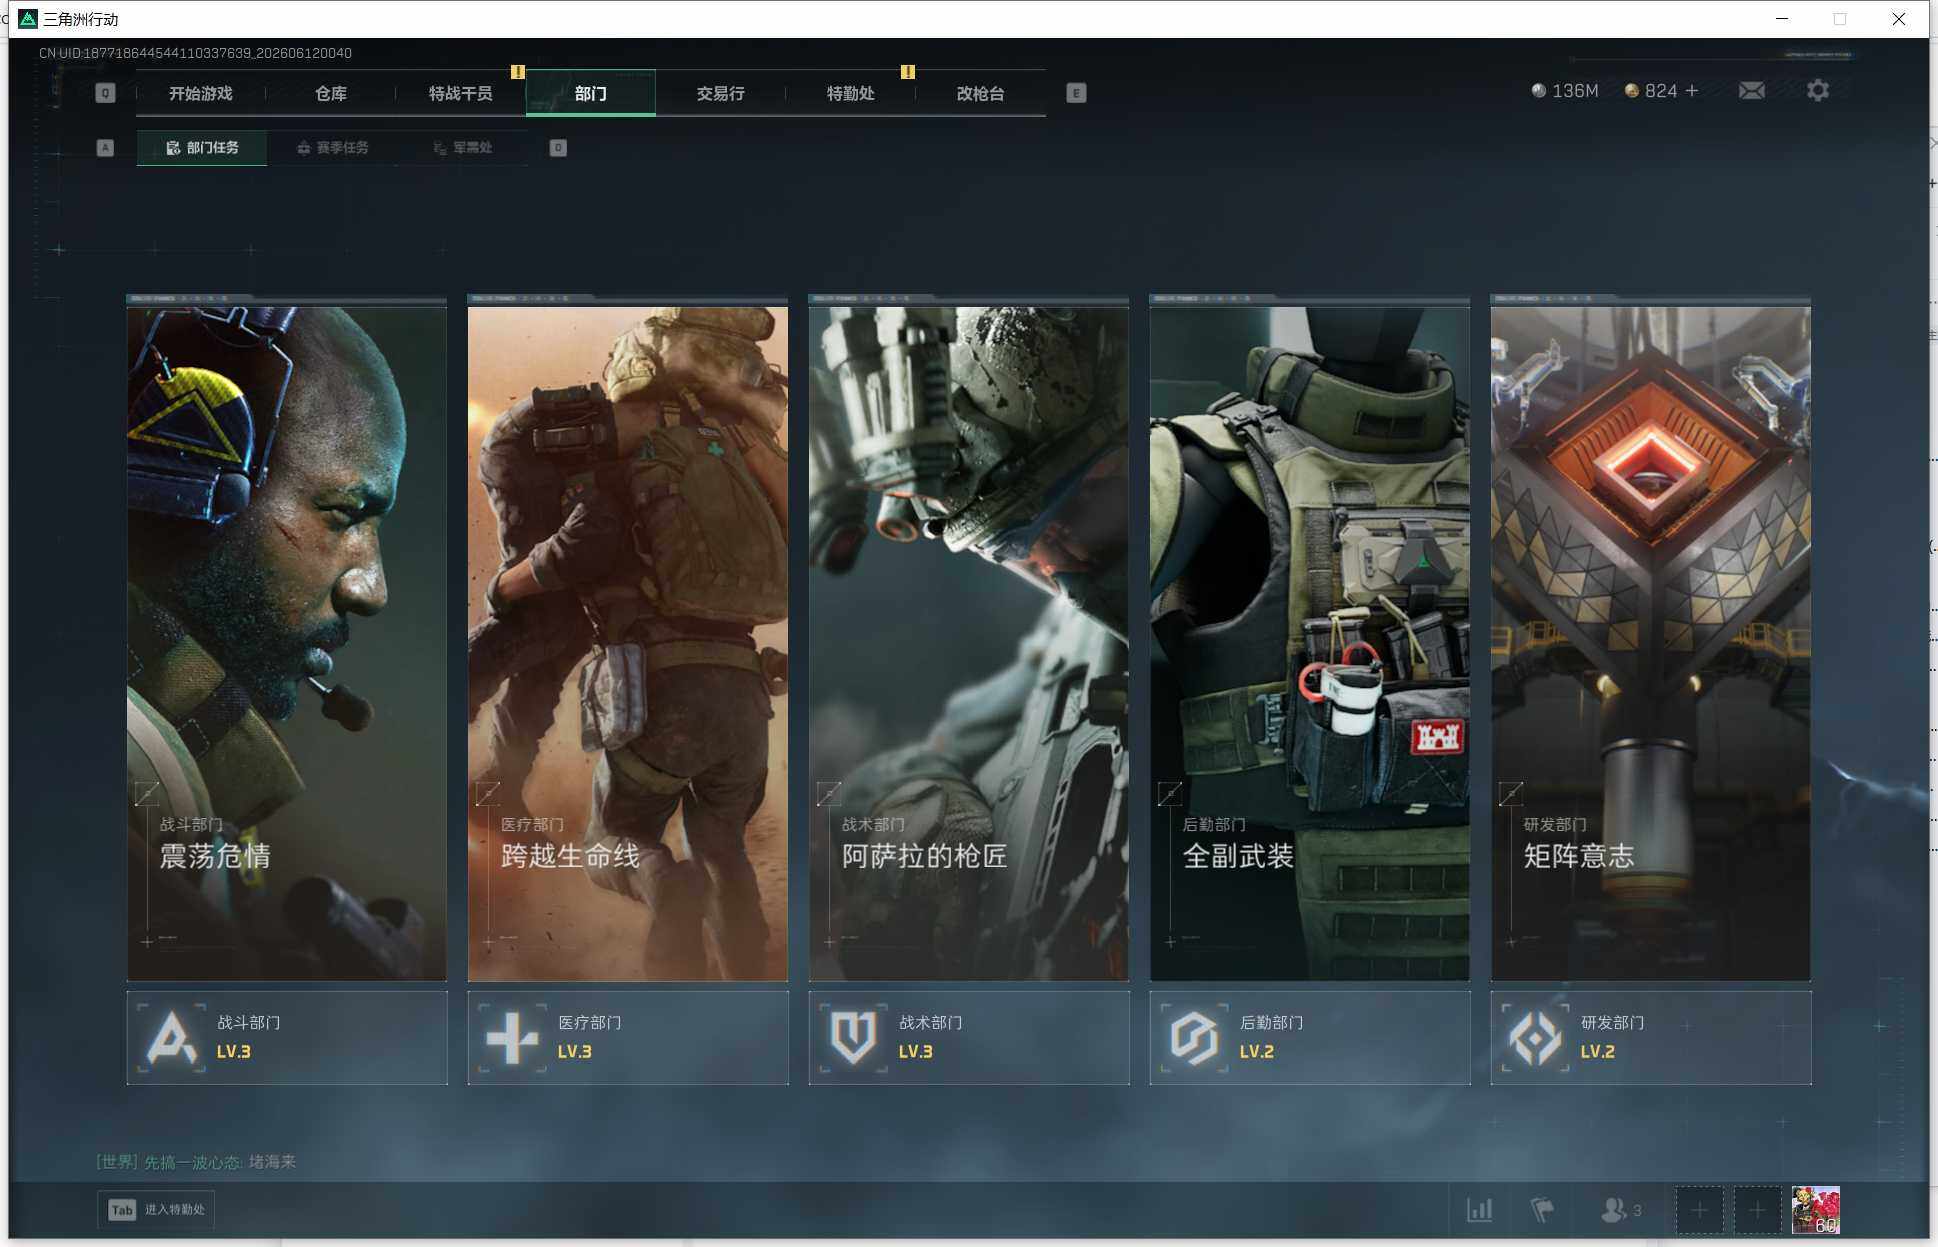The width and height of the screenshot is (1938, 1247).
Task: Open the 开始游戏 tab
Action: tap(200, 93)
